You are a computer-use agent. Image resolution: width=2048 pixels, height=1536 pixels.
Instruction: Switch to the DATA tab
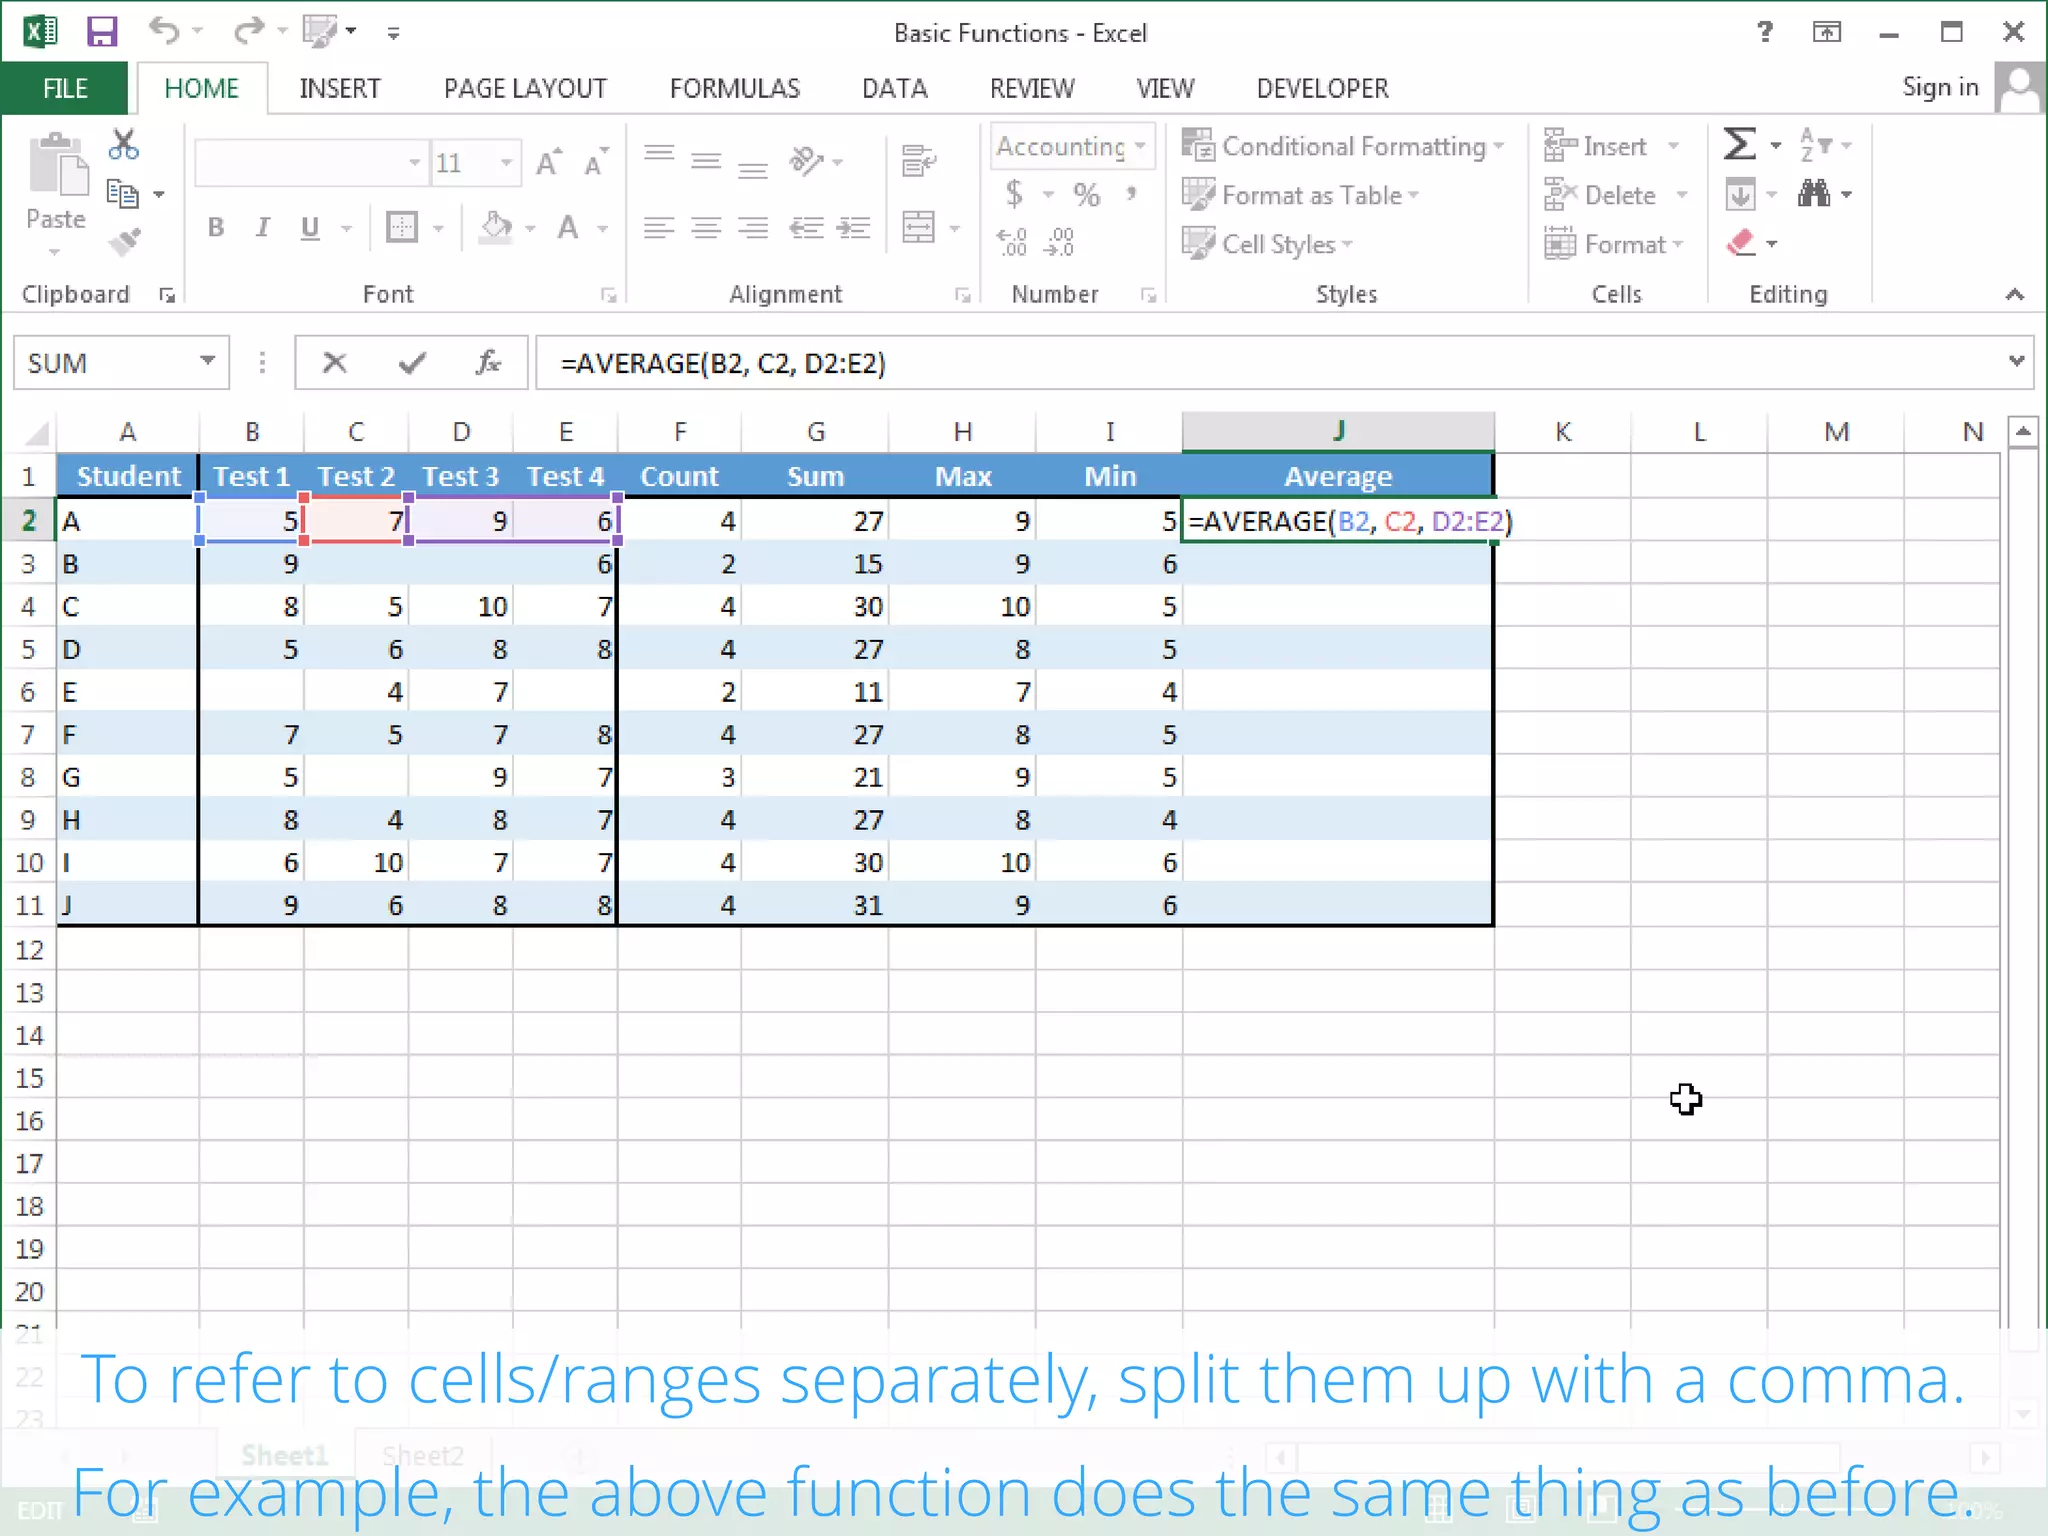[895, 88]
